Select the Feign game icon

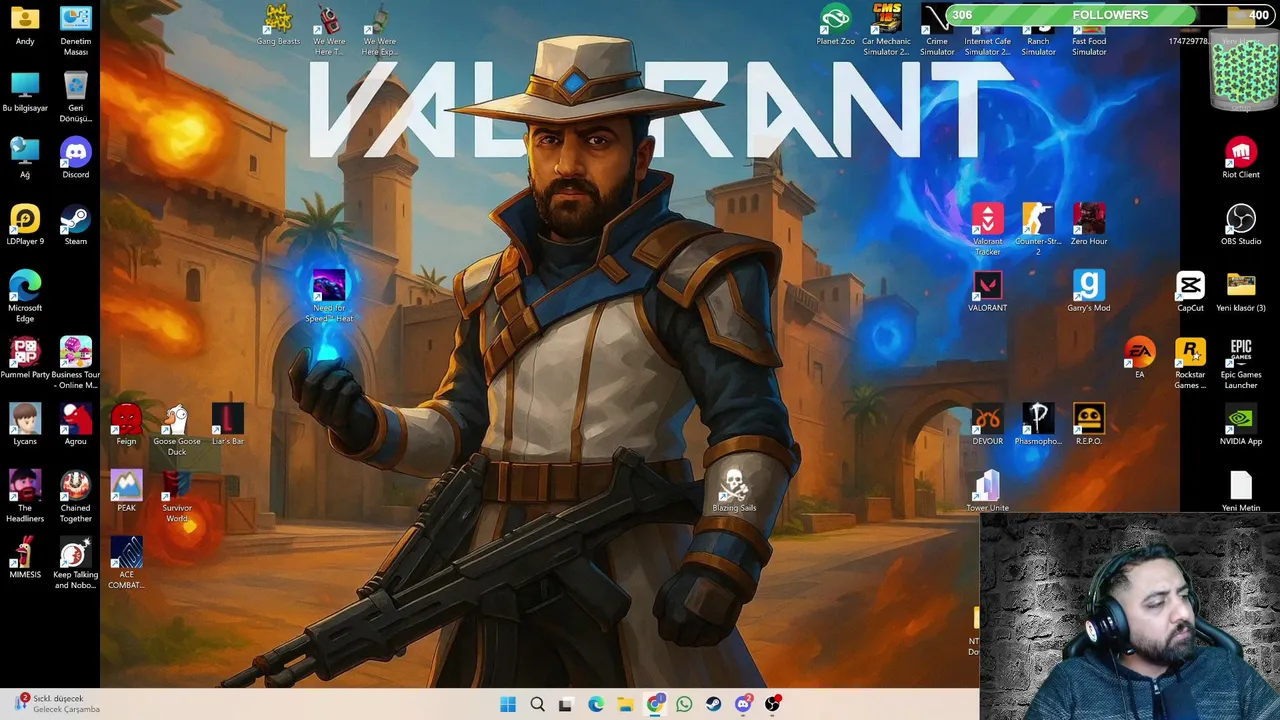click(126, 426)
